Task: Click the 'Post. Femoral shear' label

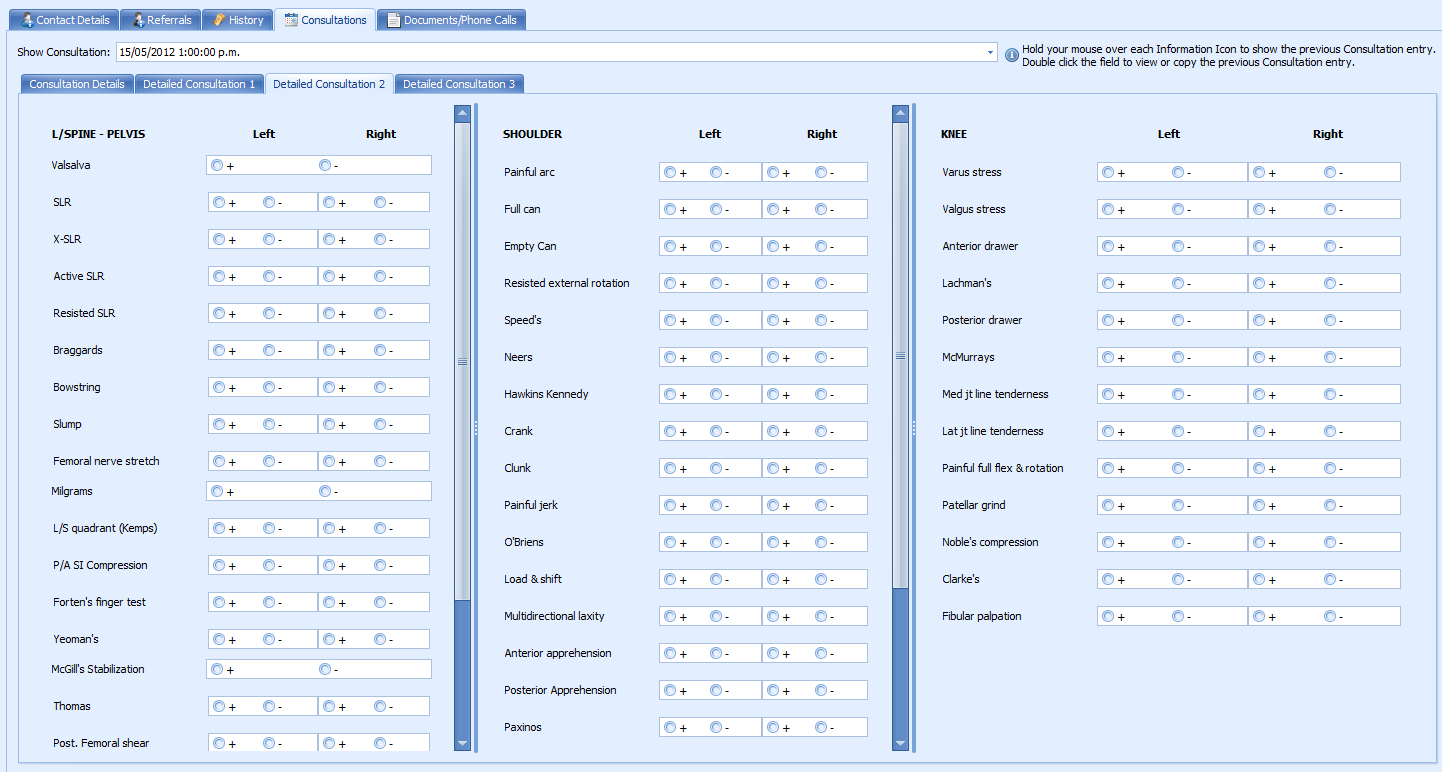Action: click(101, 743)
